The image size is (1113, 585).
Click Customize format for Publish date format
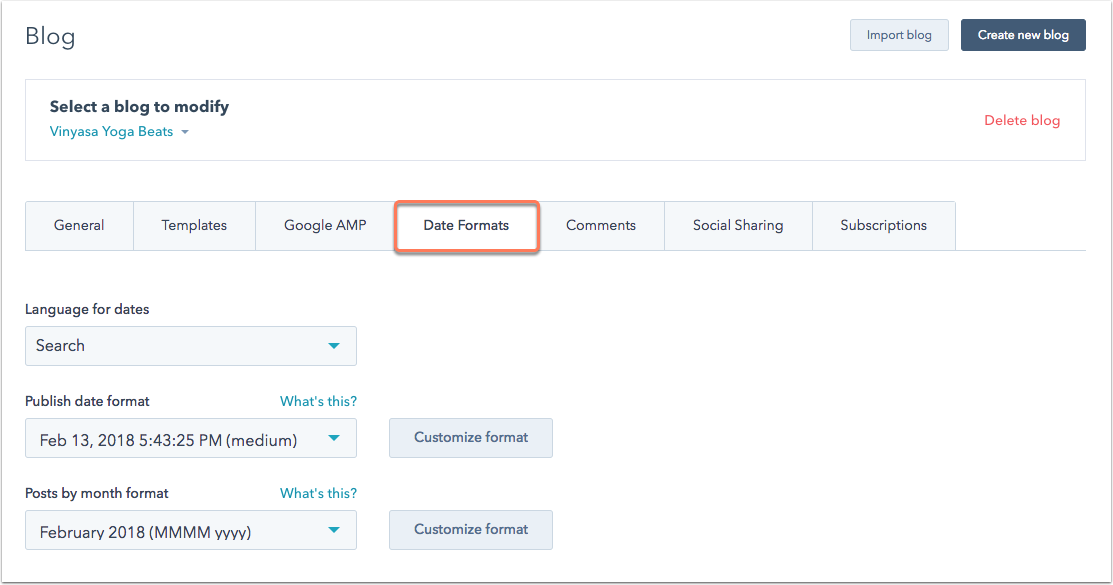tap(471, 438)
